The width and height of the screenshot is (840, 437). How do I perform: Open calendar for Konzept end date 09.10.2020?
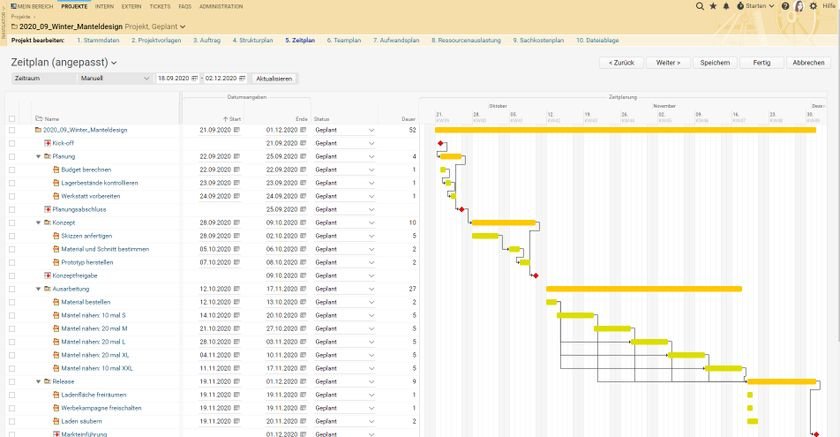303,223
